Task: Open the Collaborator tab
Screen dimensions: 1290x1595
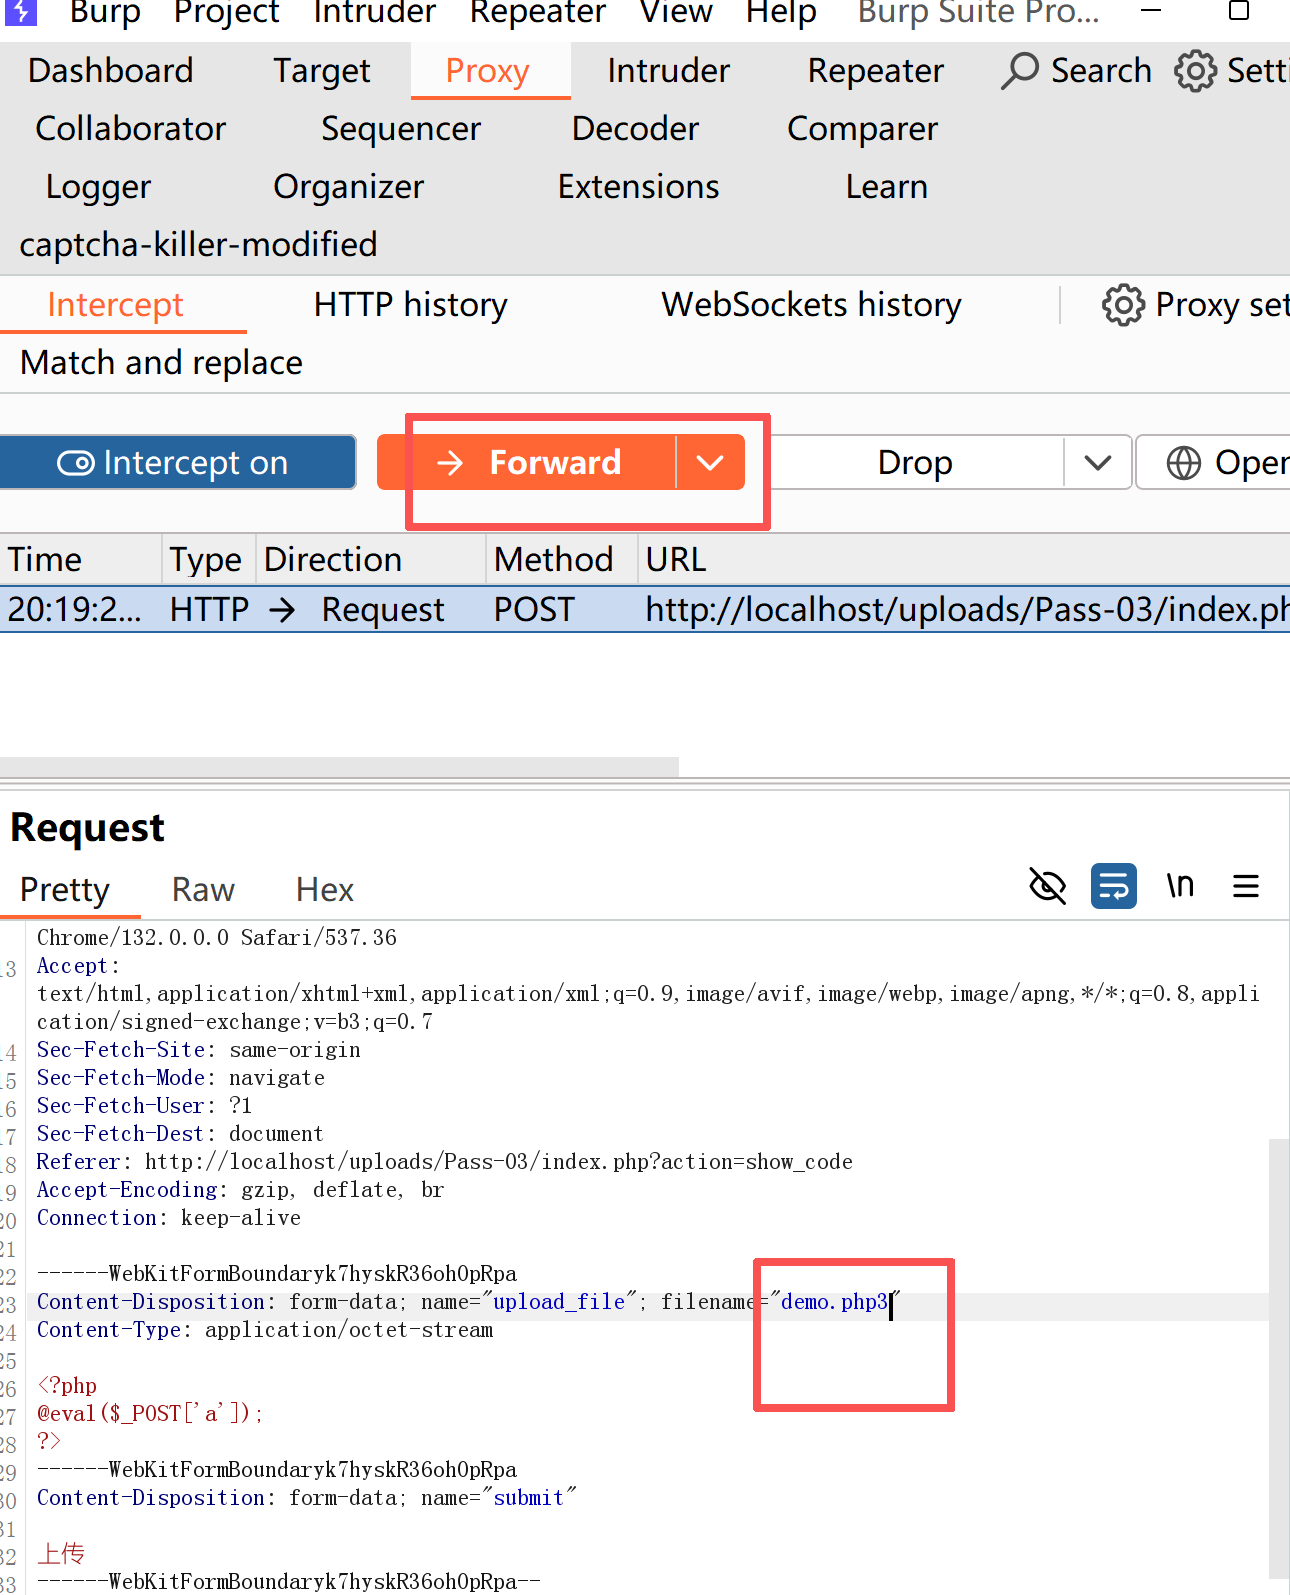Action: (131, 129)
